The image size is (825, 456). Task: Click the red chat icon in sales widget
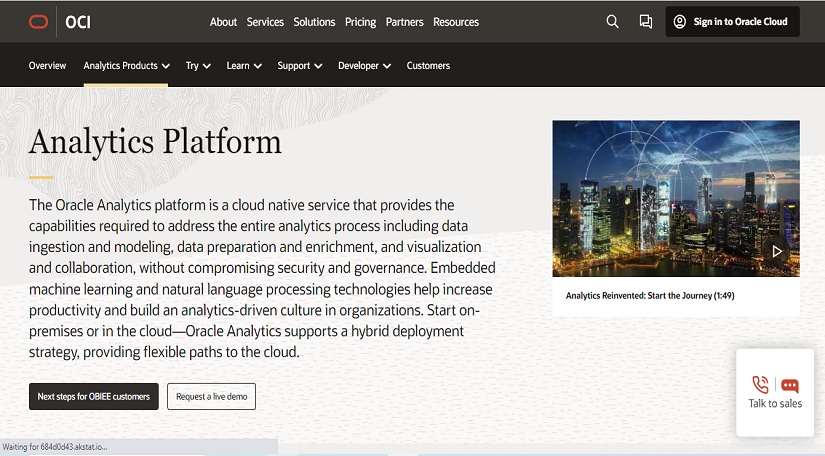790,386
